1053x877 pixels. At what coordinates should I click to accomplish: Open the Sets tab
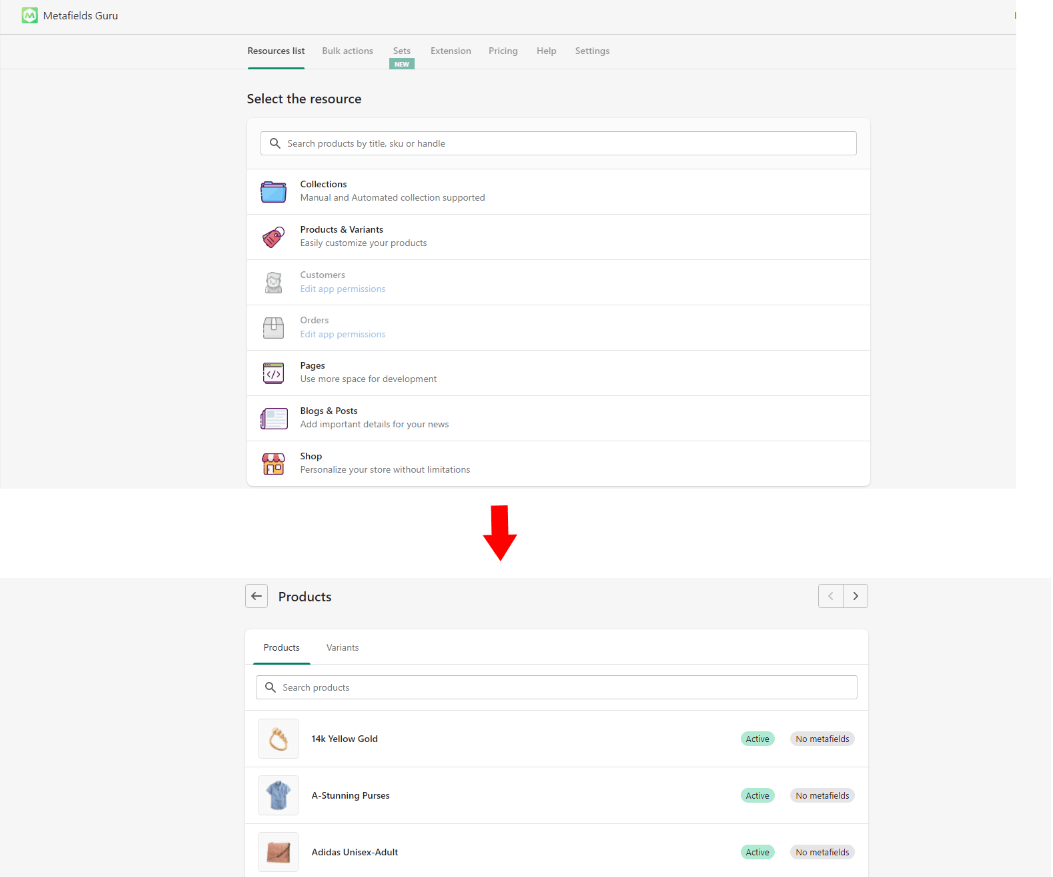pos(401,51)
